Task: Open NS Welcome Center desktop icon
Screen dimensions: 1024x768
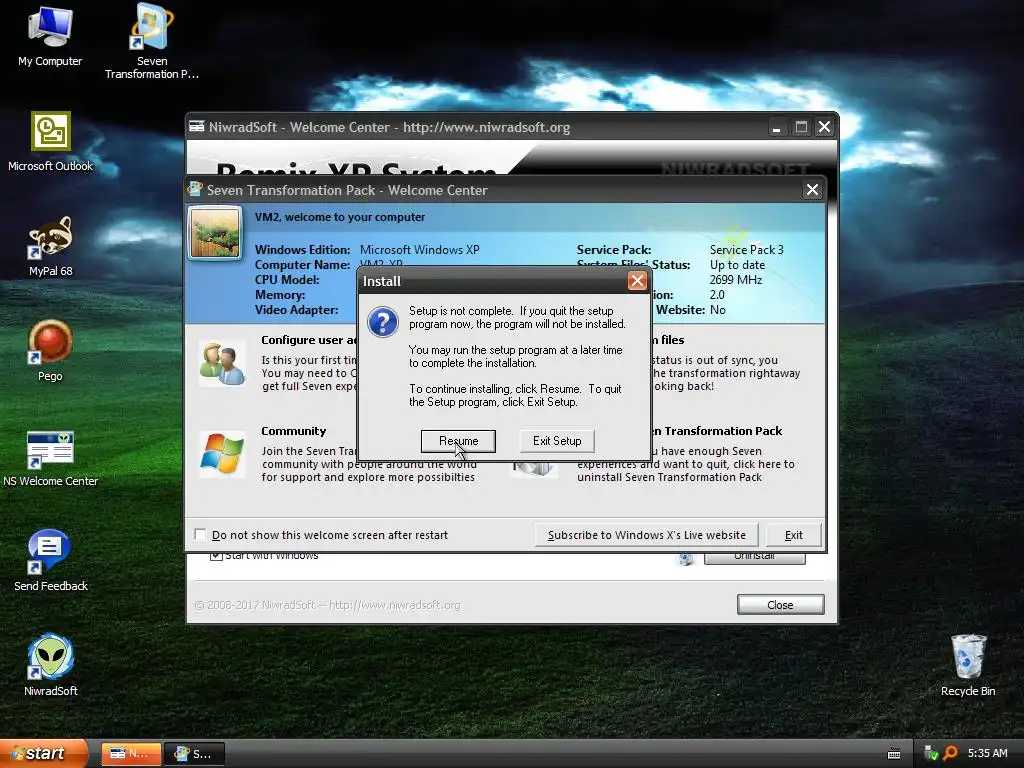Action: pyautogui.click(x=50, y=459)
